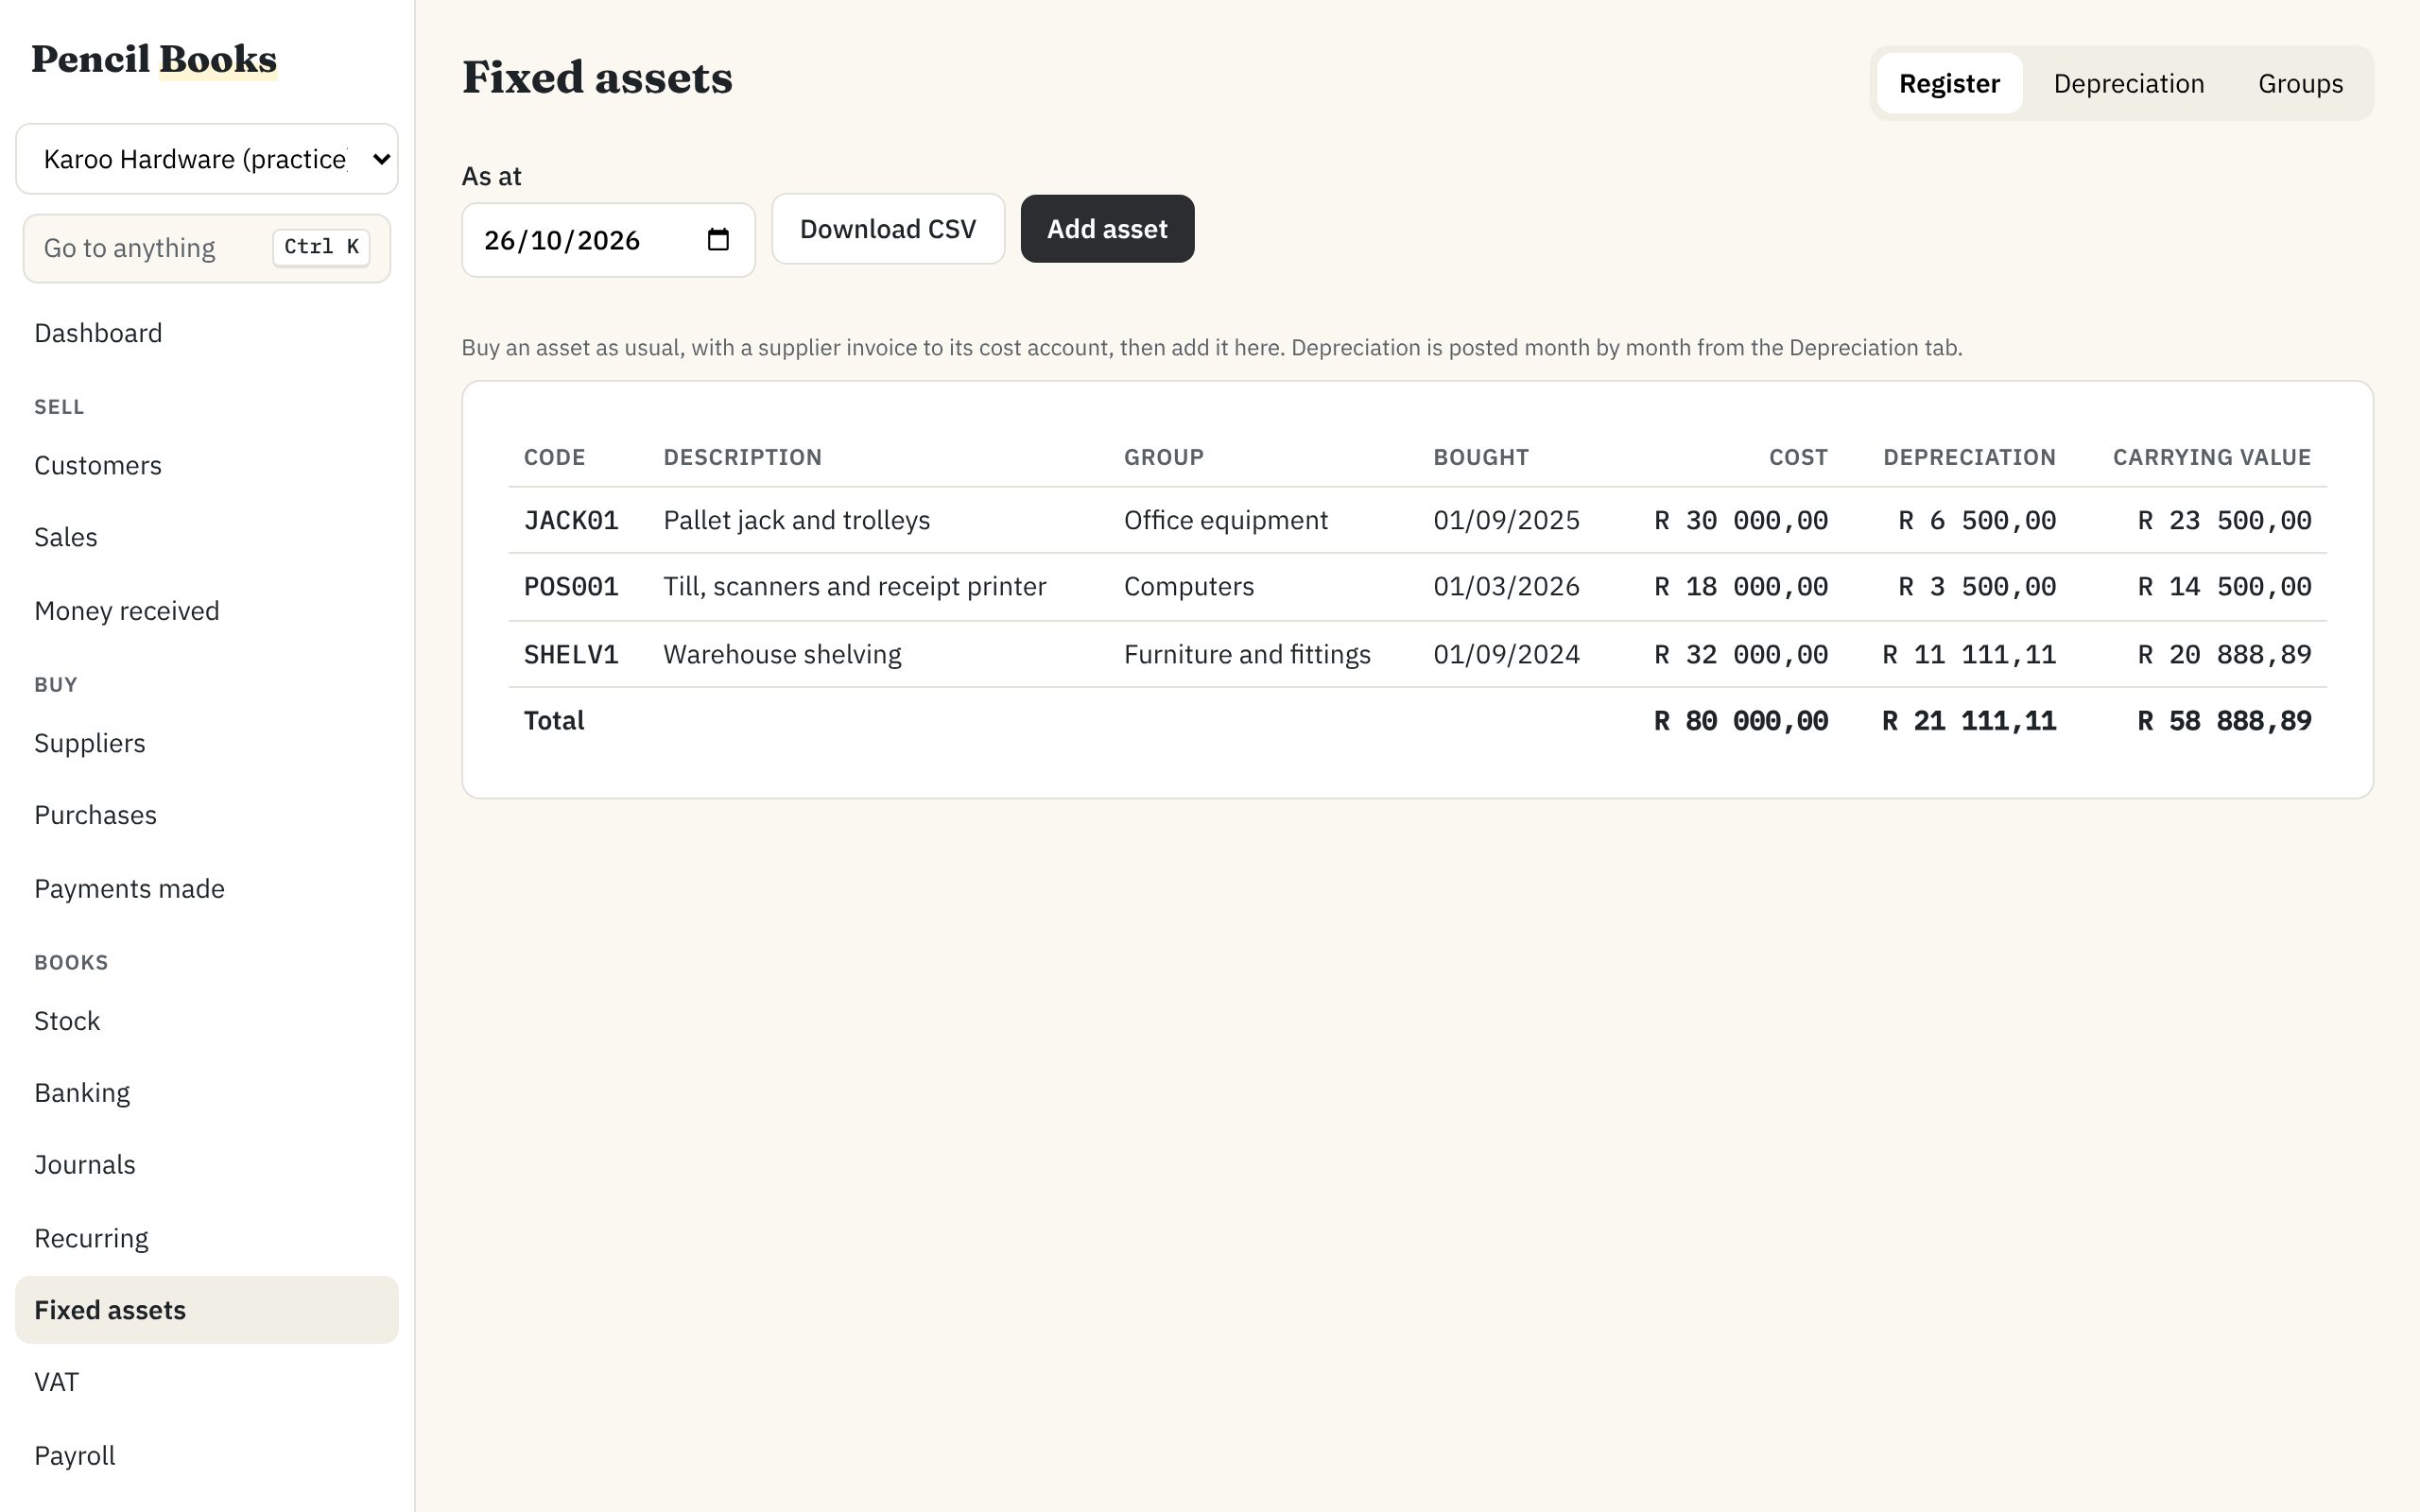Click the Add asset button

coord(1107,229)
